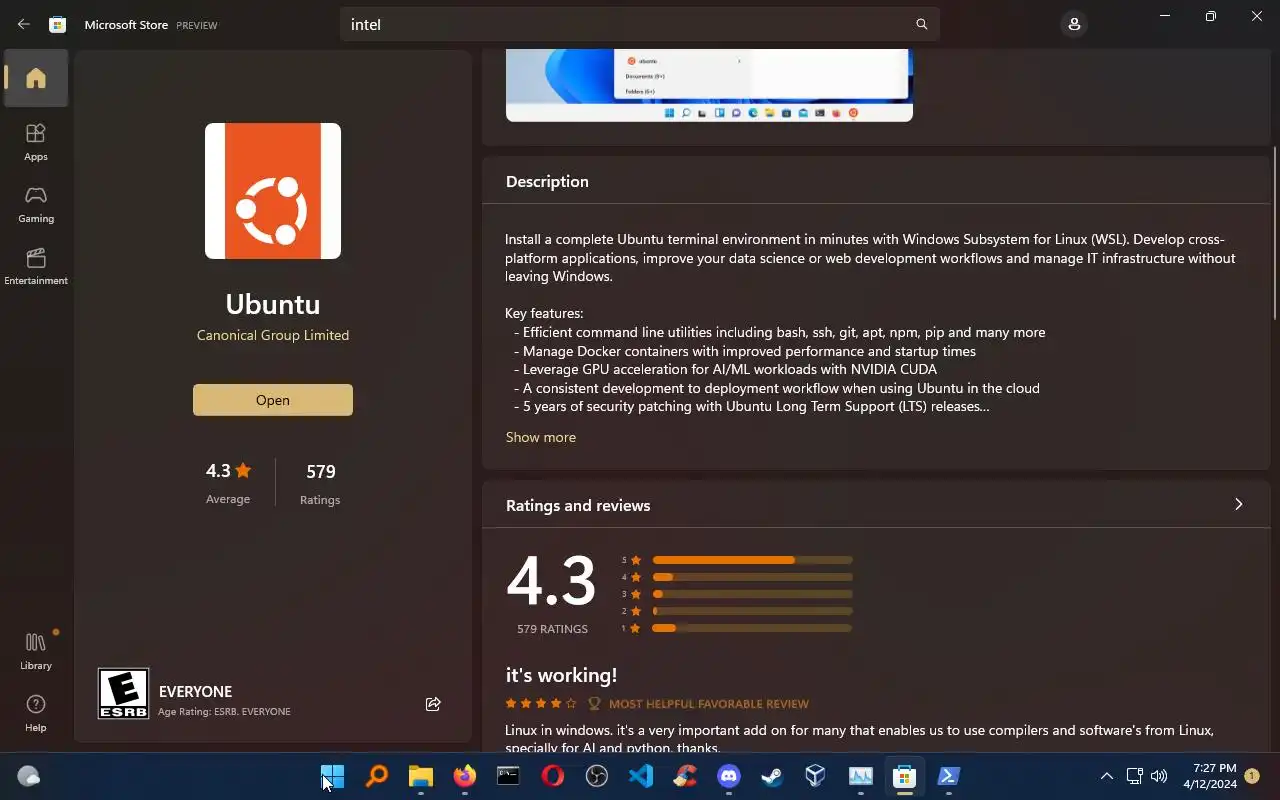Open Help in the sidebar

pyautogui.click(x=36, y=713)
